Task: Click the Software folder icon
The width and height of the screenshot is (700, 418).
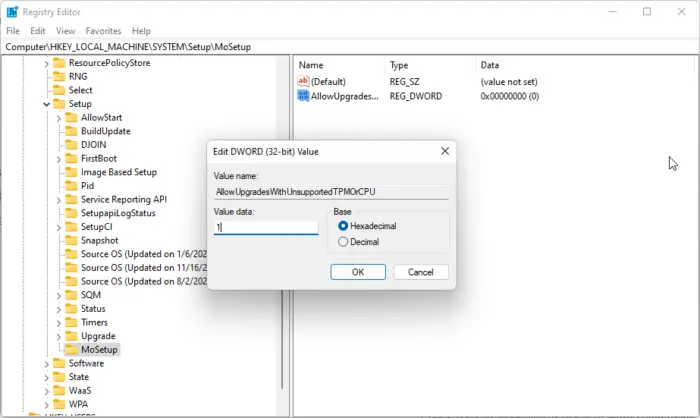Action: pos(59,364)
